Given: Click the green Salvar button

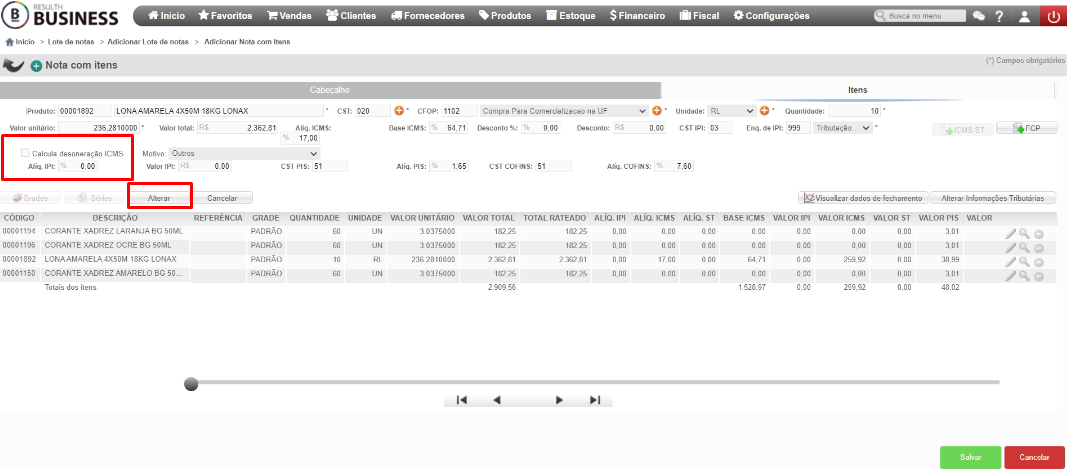Looking at the screenshot, I should [x=970, y=457].
